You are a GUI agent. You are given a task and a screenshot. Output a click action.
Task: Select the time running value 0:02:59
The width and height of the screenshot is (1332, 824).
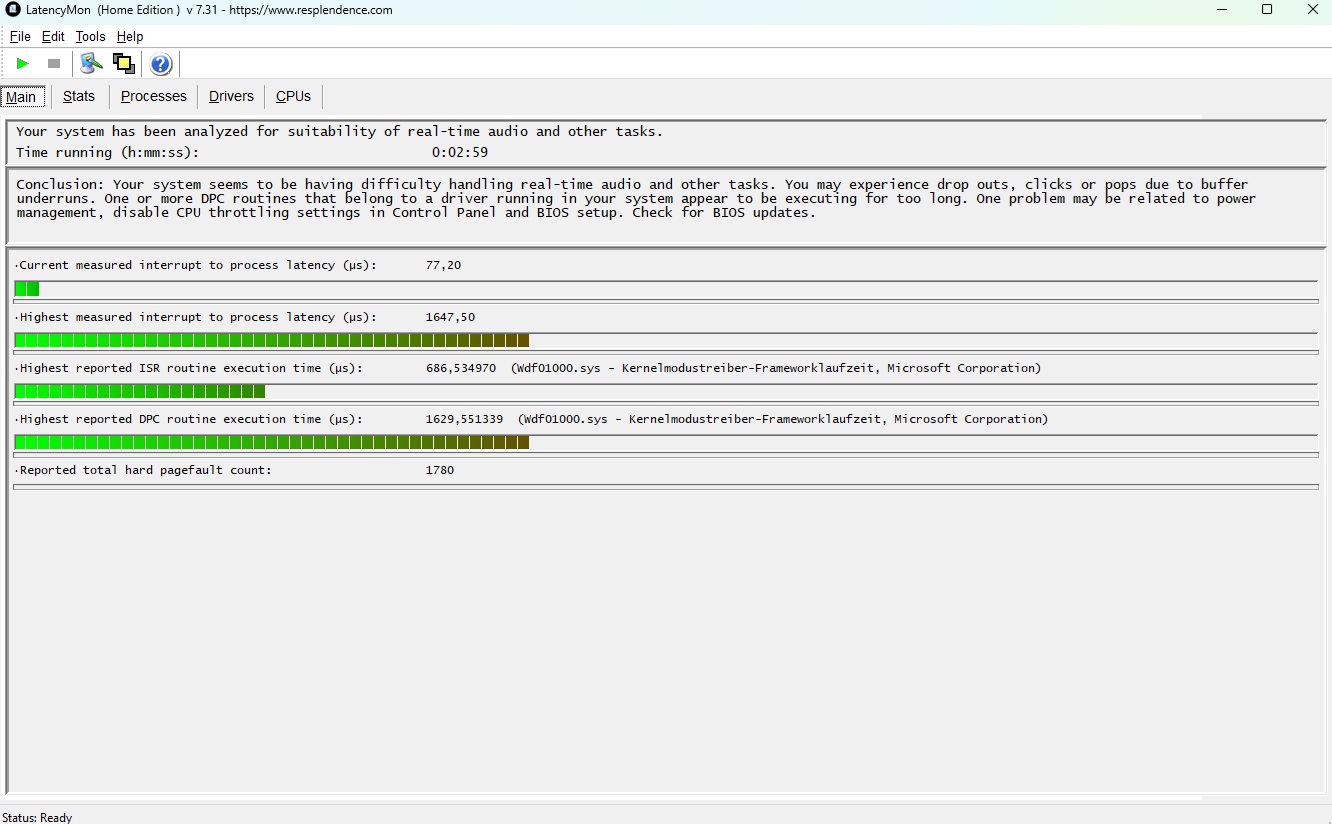460,153
